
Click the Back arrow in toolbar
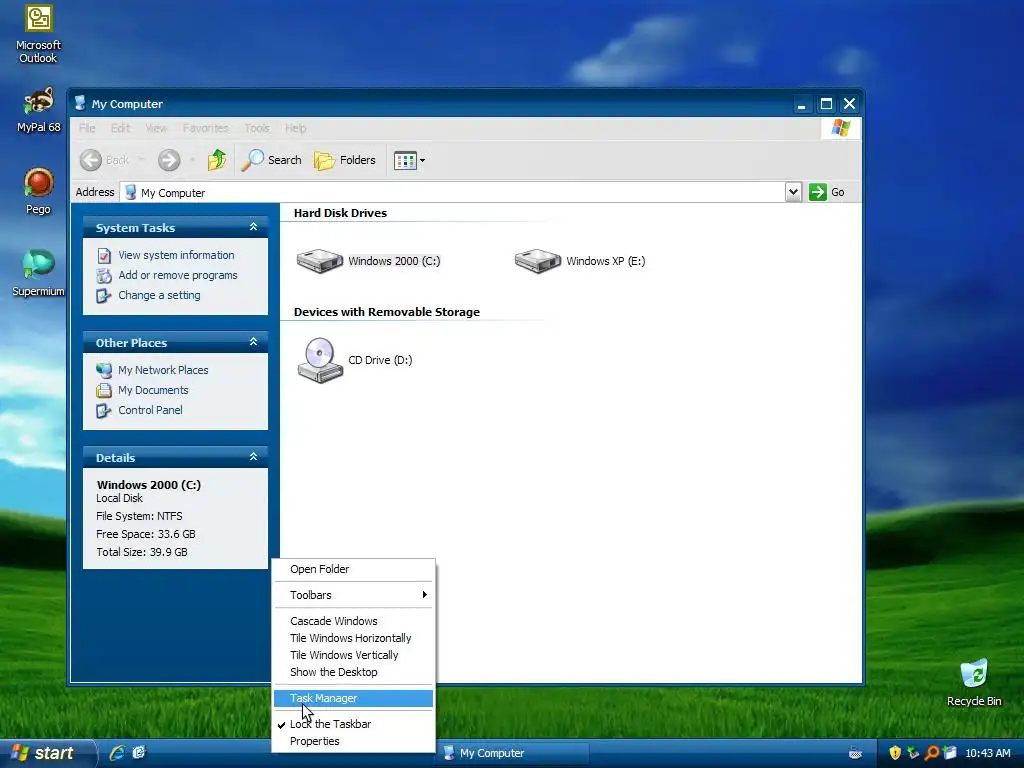pos(91,160)
